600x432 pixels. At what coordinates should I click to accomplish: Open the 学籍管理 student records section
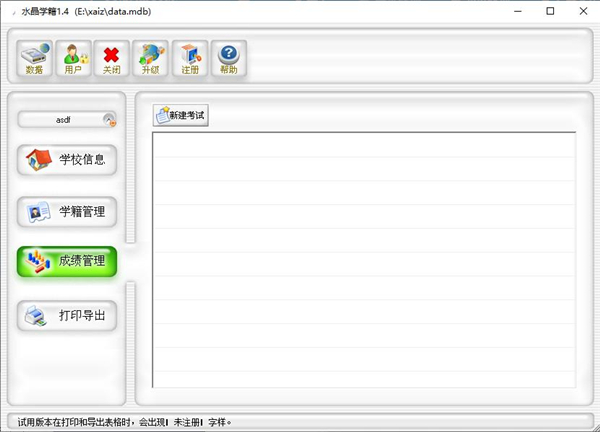pyautogui.click(x=67, y=212)
